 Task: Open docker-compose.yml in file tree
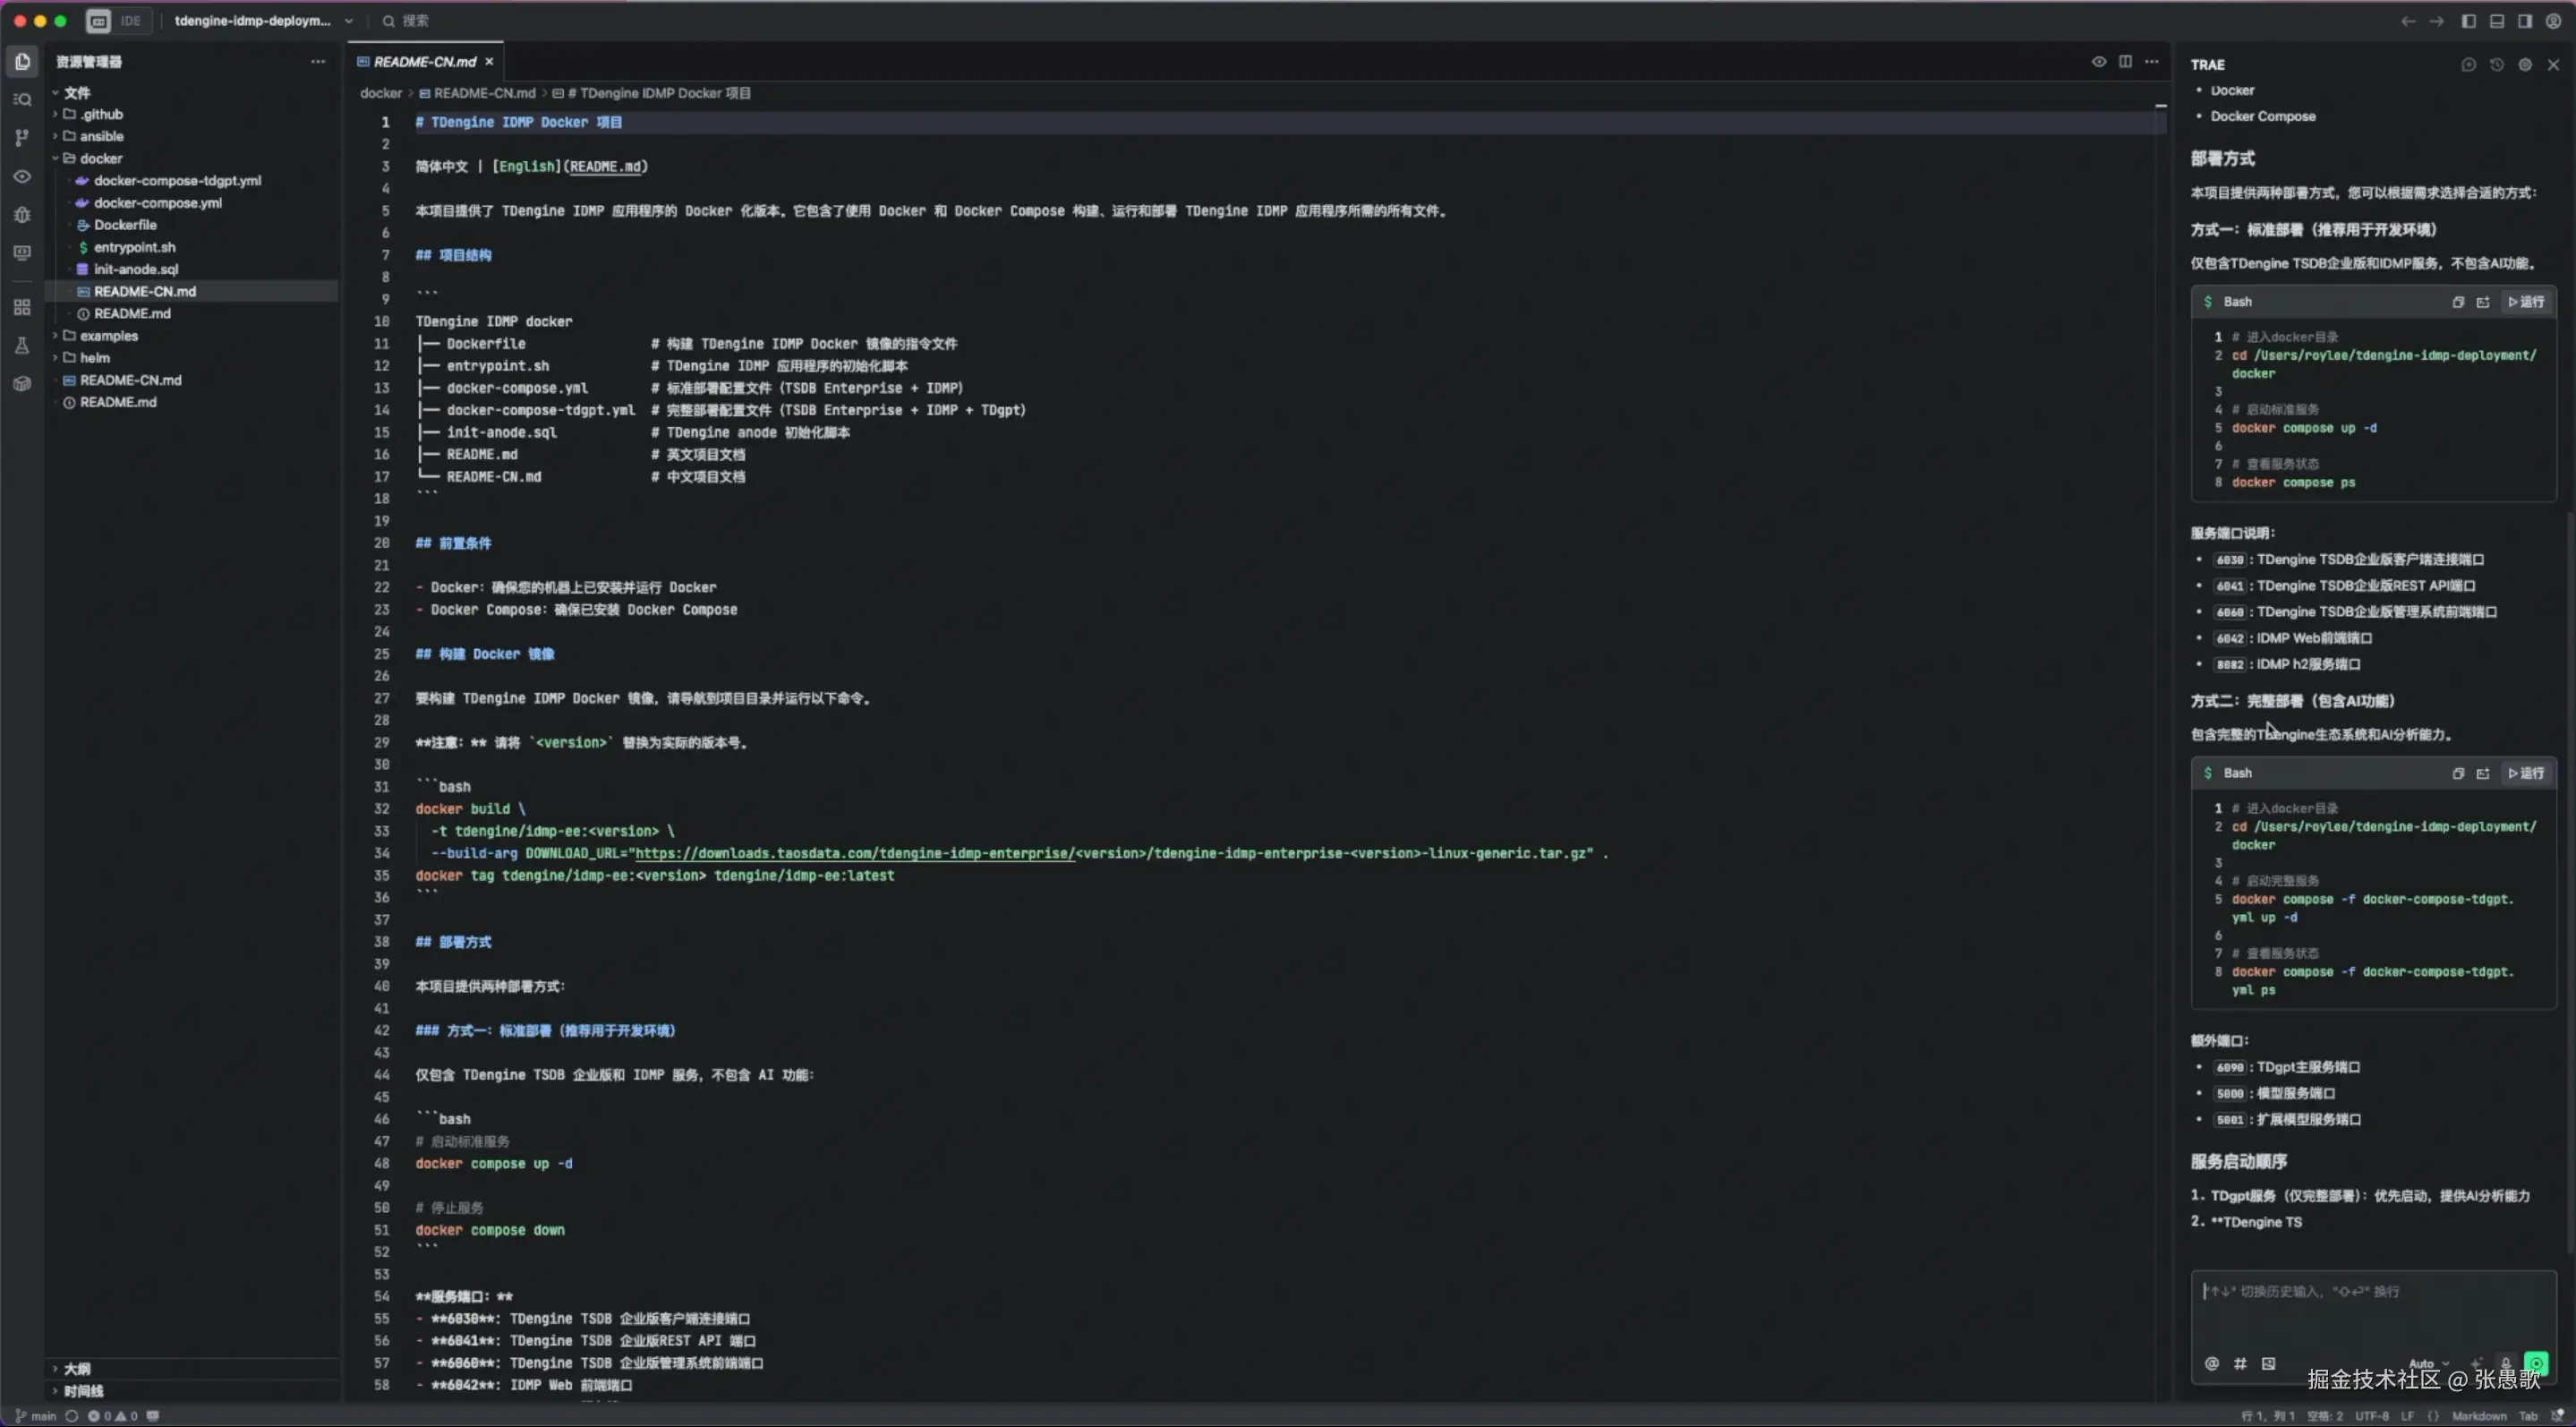click(158, 203)
